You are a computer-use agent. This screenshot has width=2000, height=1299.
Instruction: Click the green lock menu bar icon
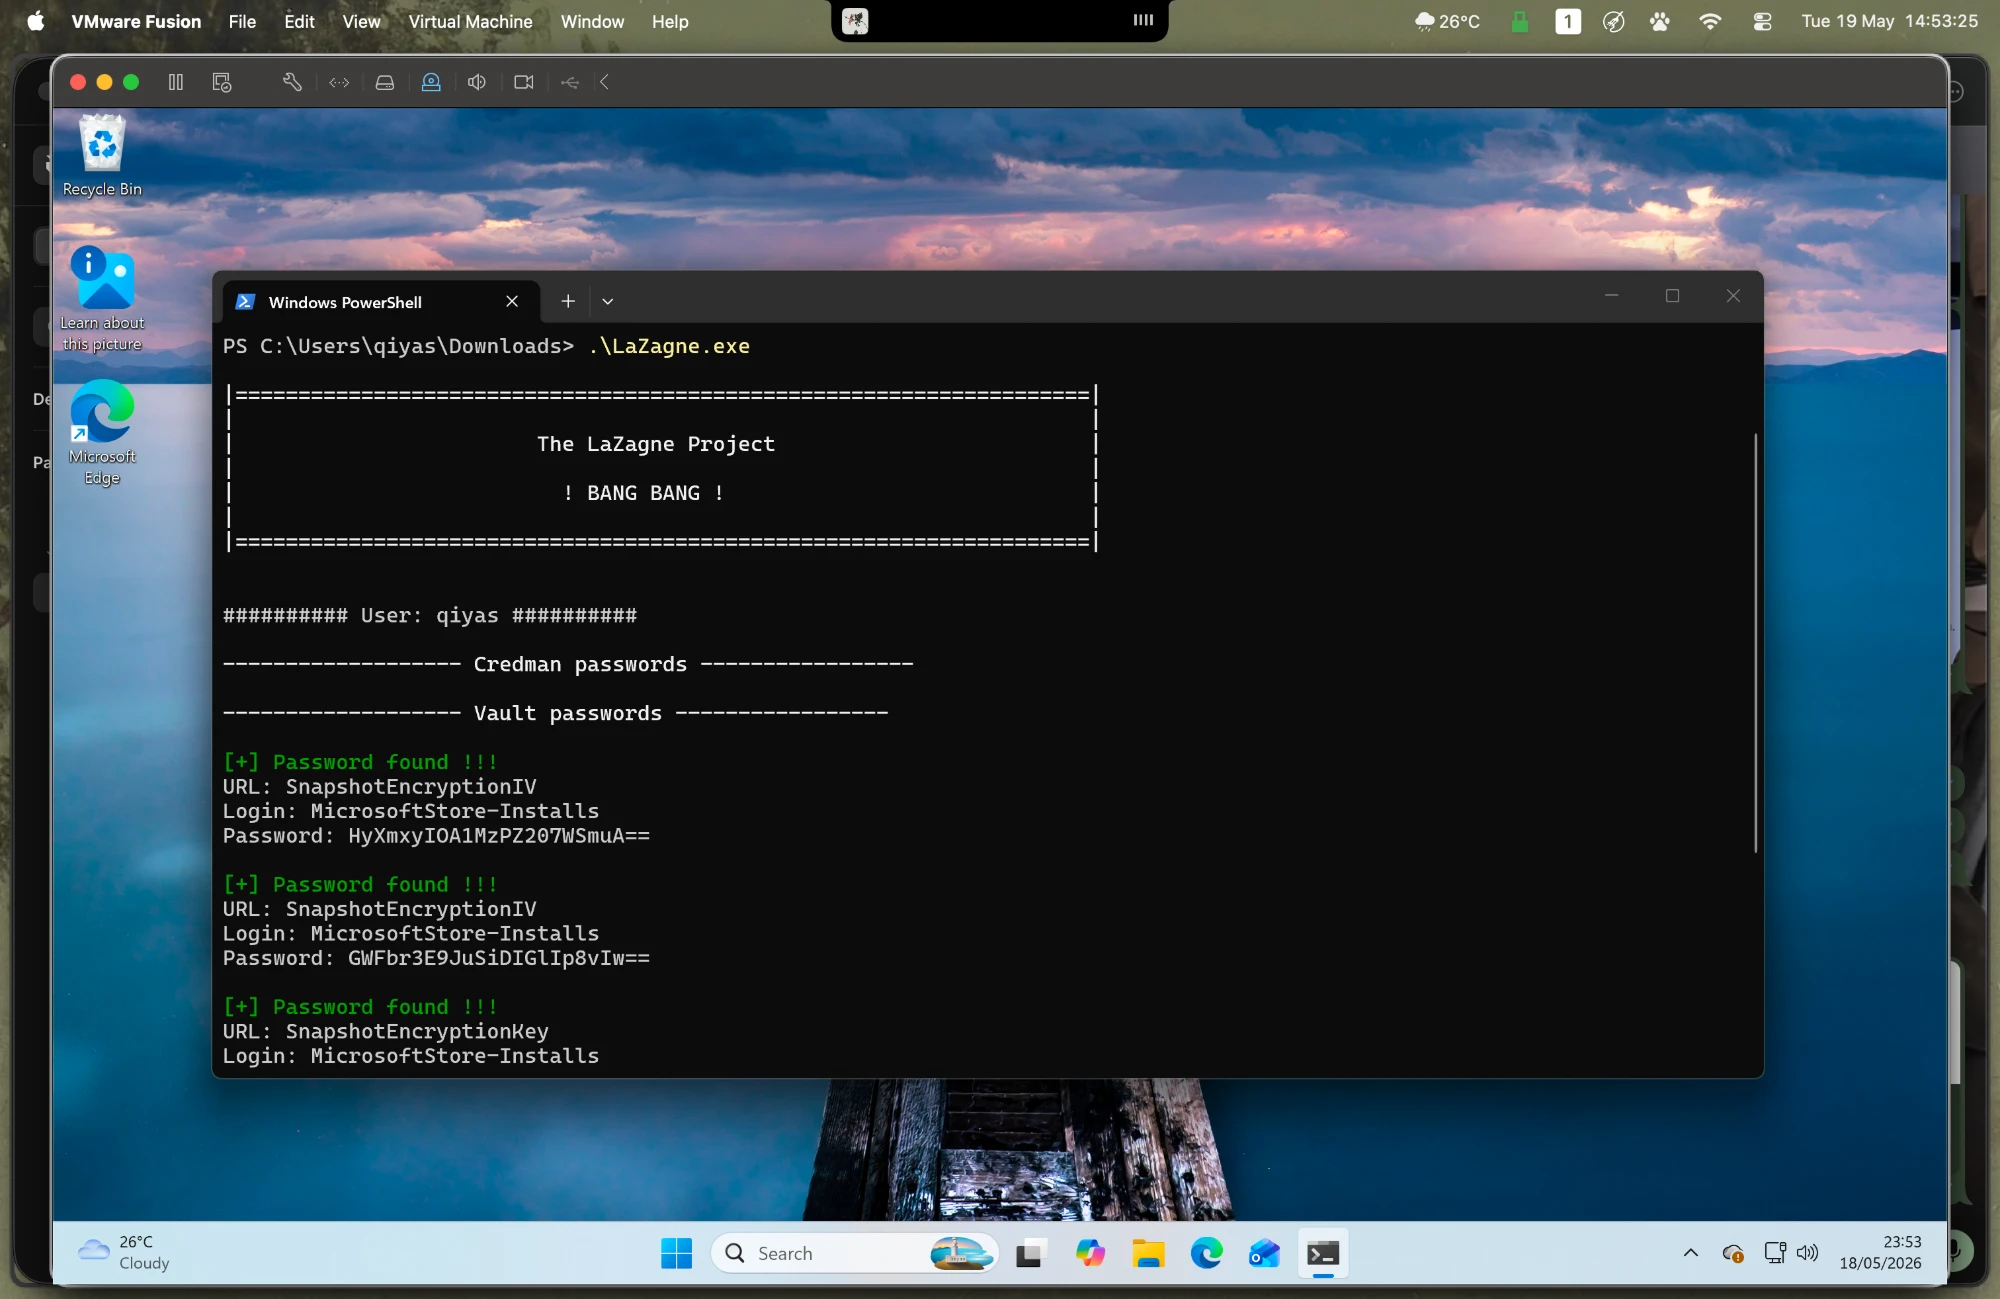[x=1520, y=21]
